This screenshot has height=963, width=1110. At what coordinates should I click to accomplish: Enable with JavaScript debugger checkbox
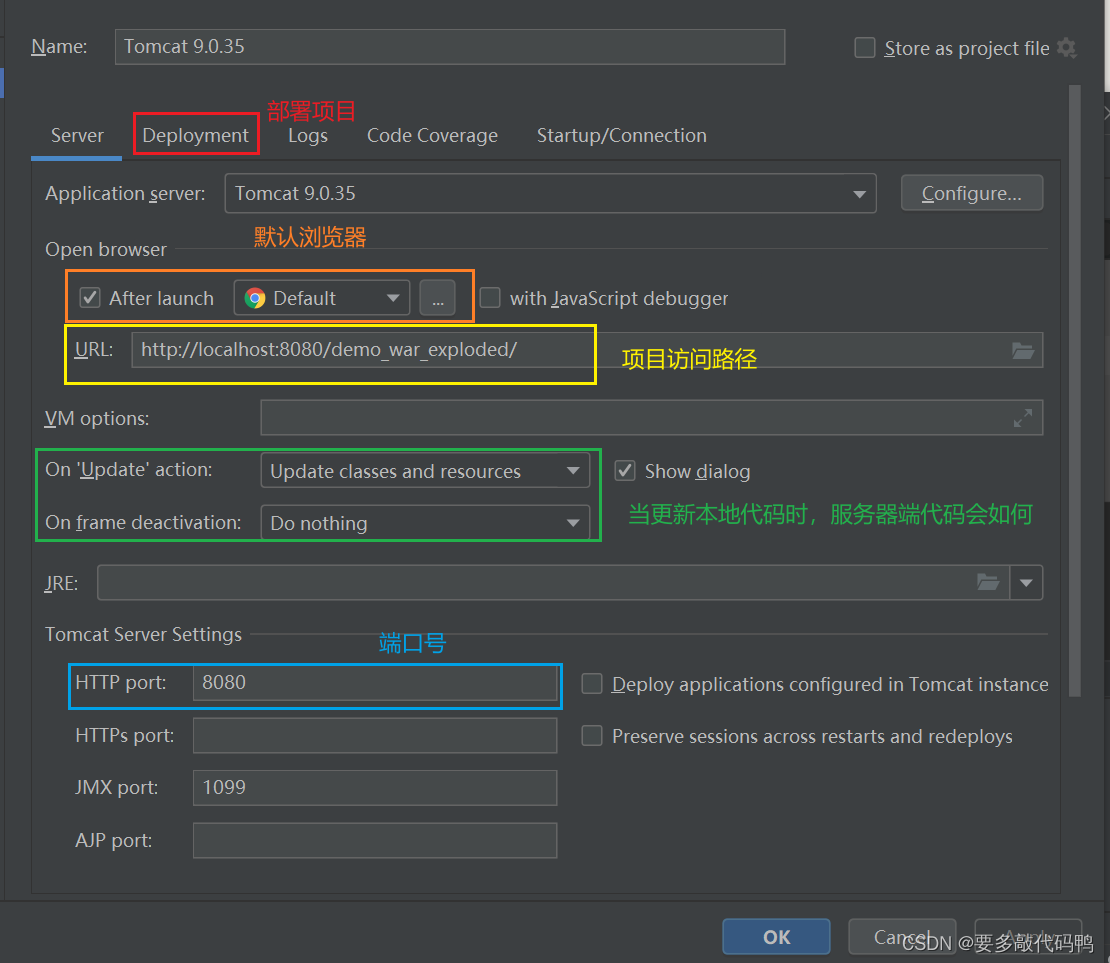490,297
